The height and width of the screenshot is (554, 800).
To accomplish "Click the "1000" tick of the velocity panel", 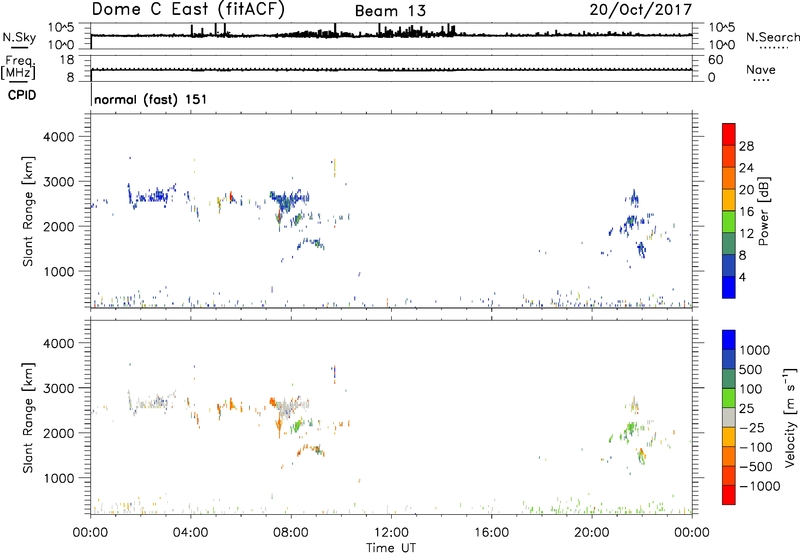I will point(59,478).
